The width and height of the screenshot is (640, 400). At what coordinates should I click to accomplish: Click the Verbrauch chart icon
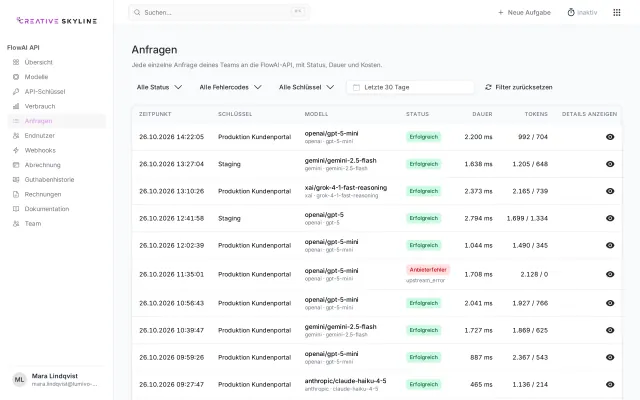[x=16, y=106]
